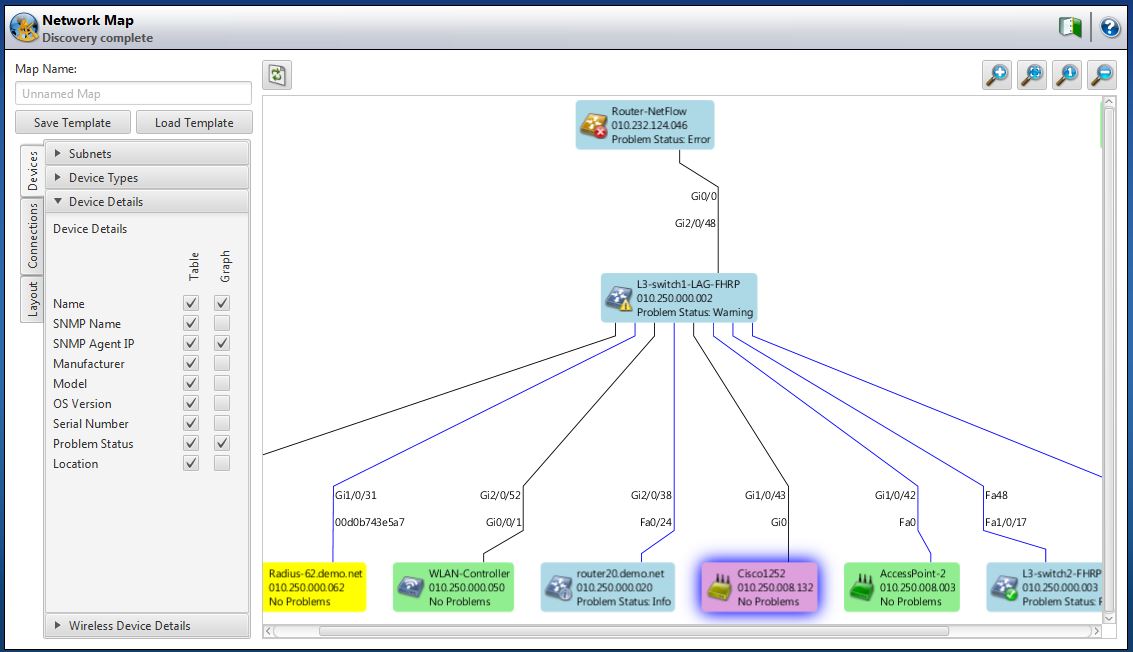Reset zoom to 100% with magnifier button
The width and height of the screenshot is (1133, 652).
point(1067,76)
